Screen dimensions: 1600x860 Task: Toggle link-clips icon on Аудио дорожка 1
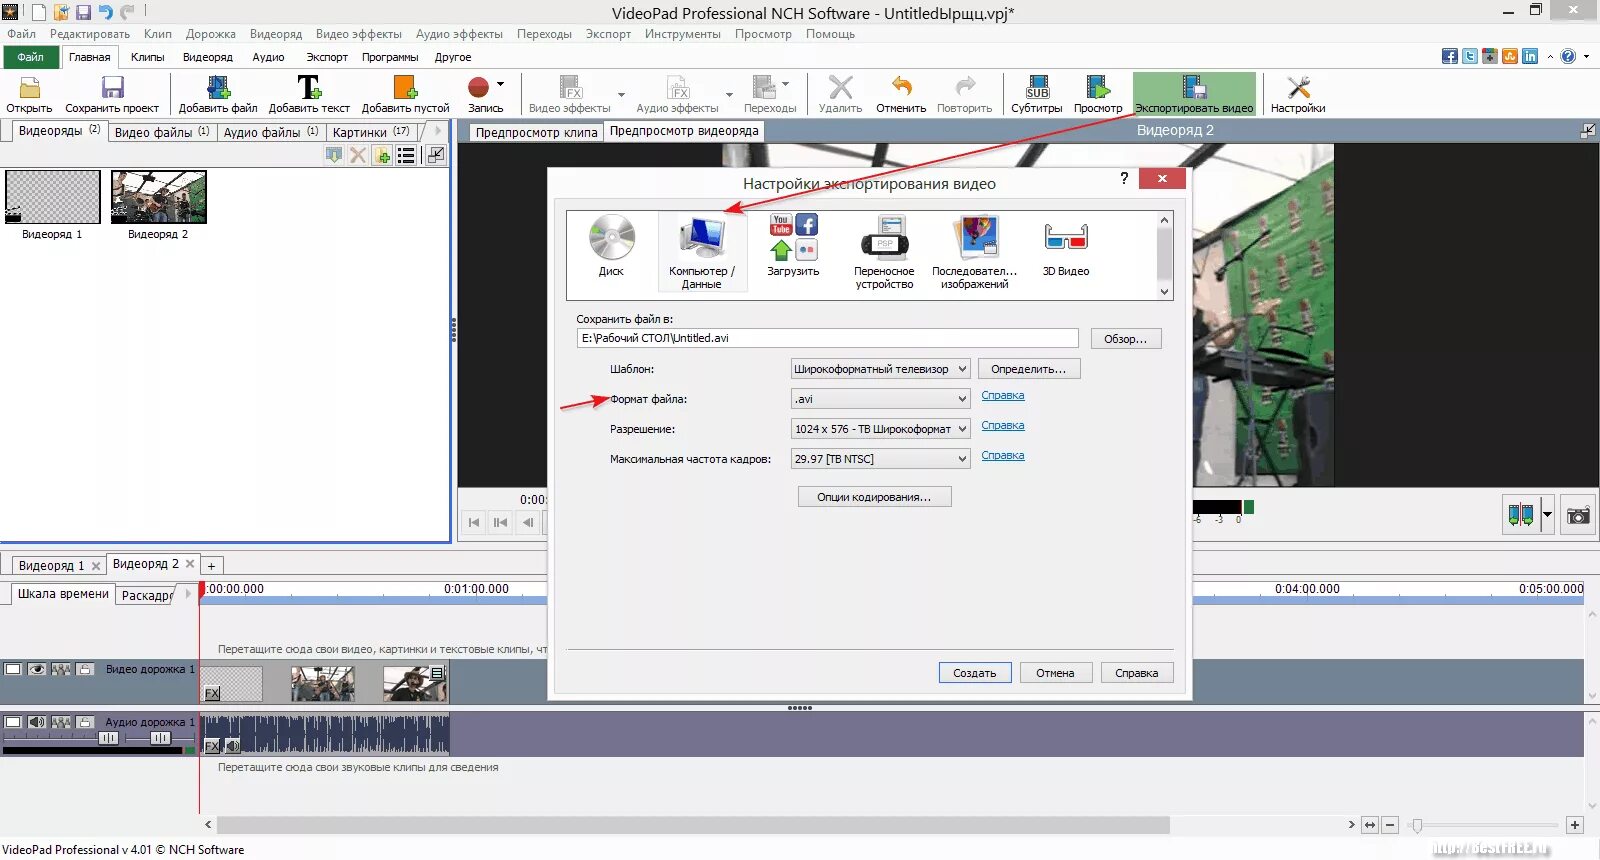click(61, 722)
